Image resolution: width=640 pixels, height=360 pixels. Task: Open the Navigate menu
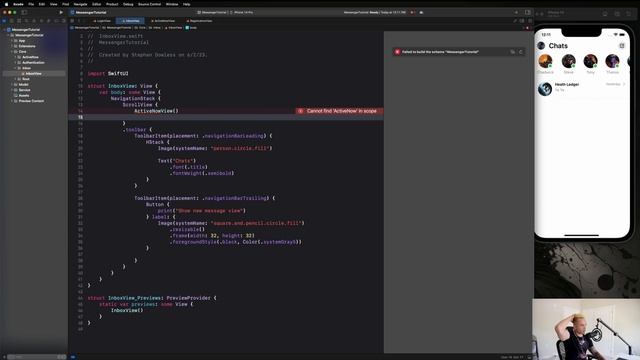[x=80, y=4]
